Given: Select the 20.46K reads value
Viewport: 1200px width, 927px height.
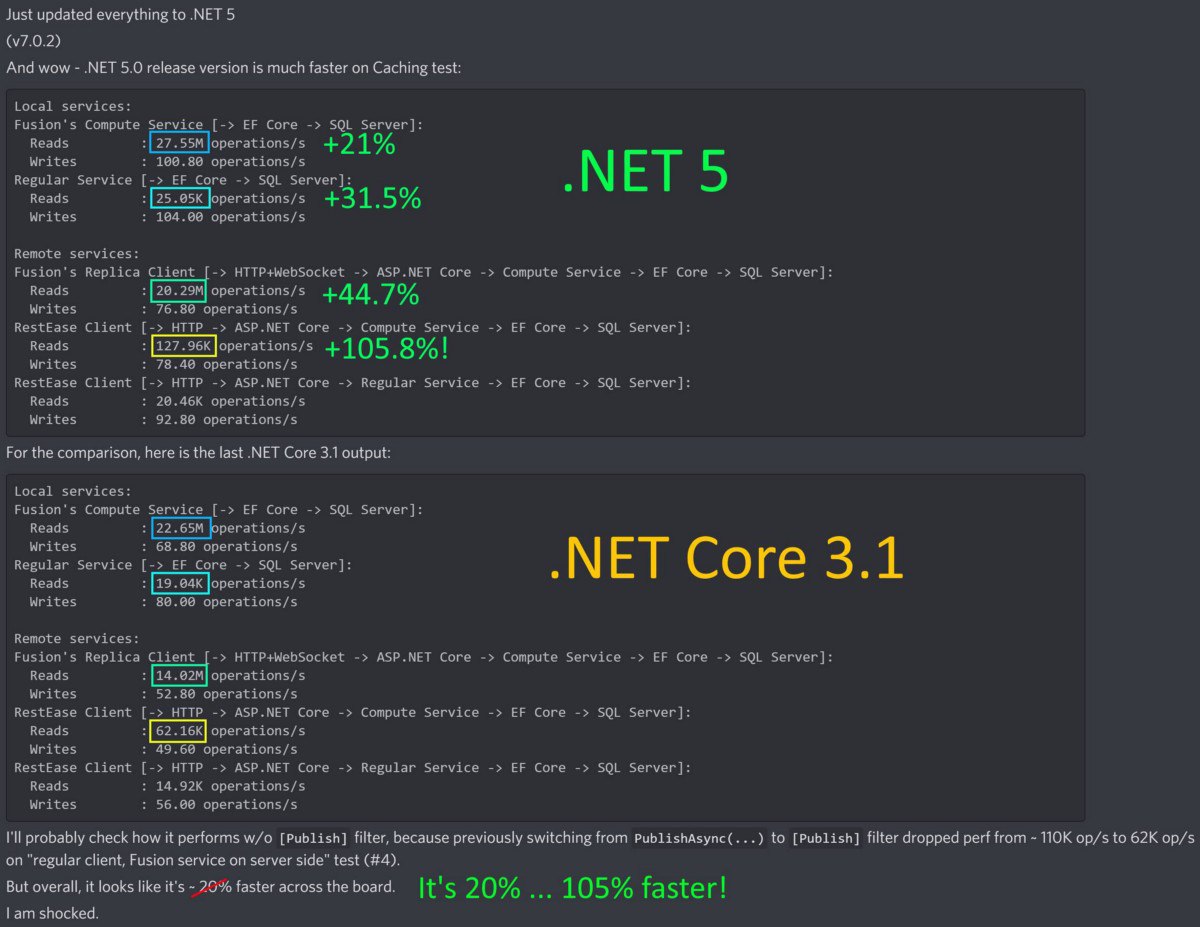Looking at the screenshot, I should pyautogui.click(x=180, y=401).
